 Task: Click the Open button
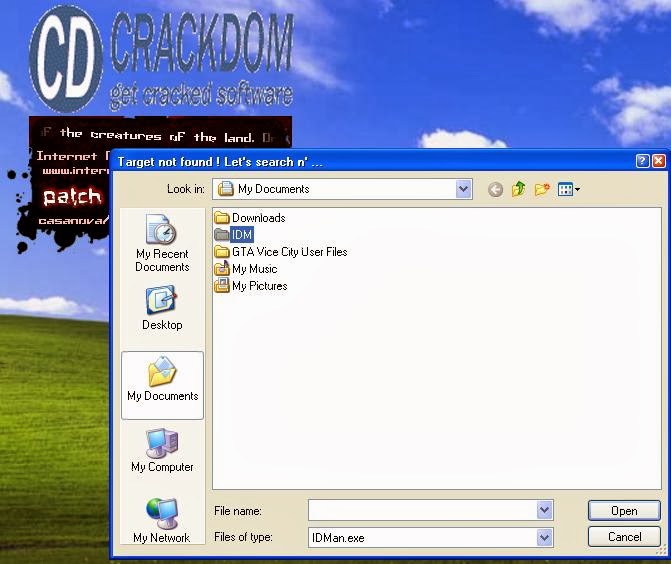click(x=624, y=511)
